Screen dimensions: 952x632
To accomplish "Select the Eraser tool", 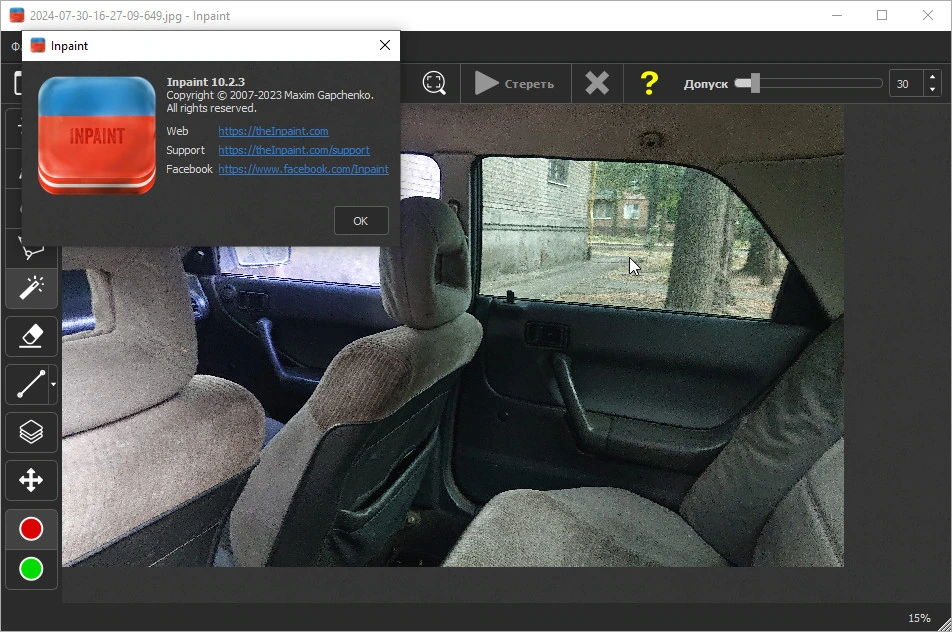I will (32, 336).
